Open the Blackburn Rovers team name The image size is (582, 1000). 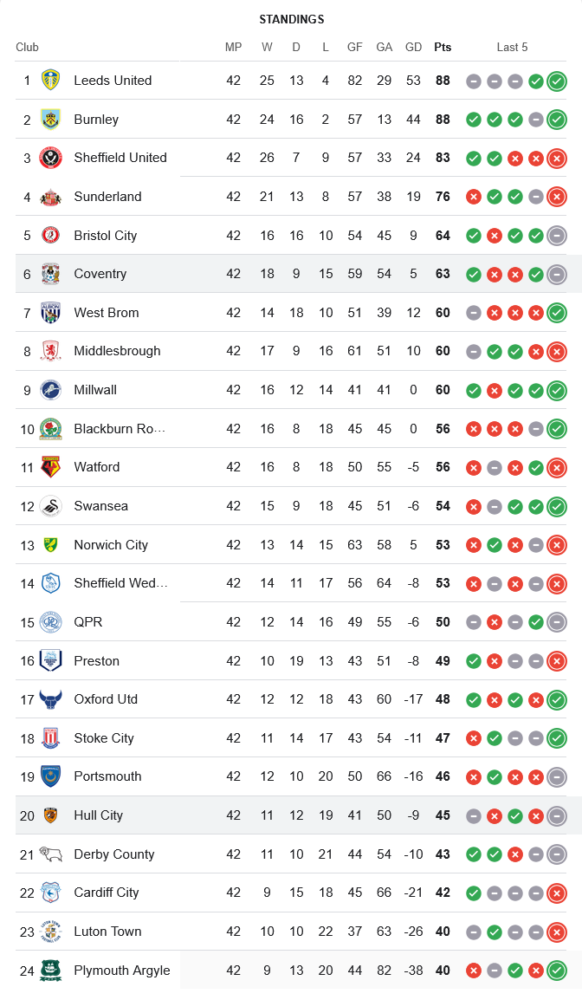[x=119, y=429]
